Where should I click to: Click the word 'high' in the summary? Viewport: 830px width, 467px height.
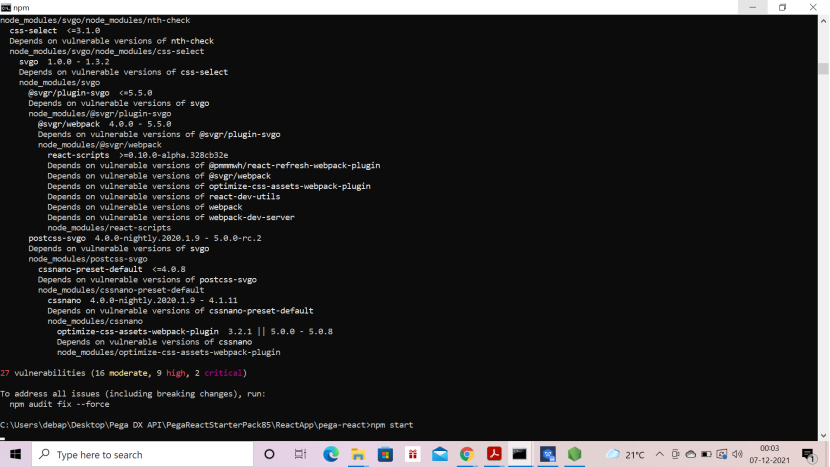(x=176, y=373)
